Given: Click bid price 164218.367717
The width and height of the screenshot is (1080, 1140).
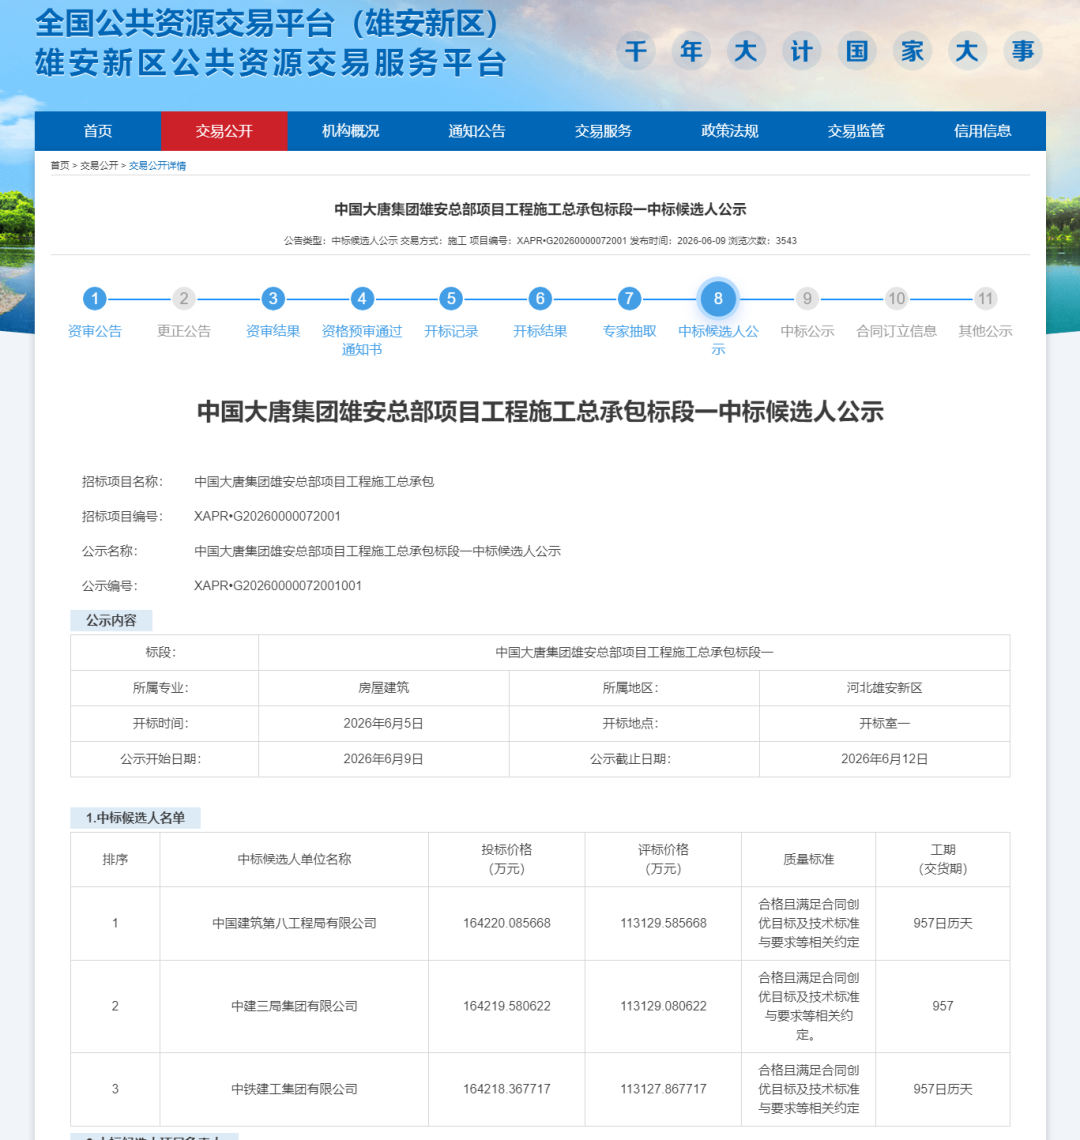Looking at the screenshot, I should tap(507, 1089).
